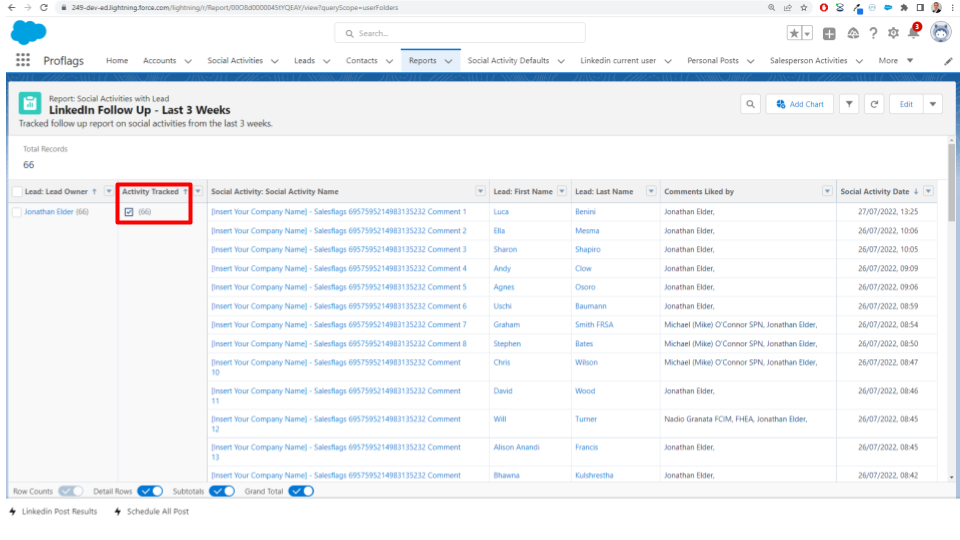Click the browser zoom magnifier icon
Image resolution: width=960 pixels, height=540 pixels.
pos(771,7)
